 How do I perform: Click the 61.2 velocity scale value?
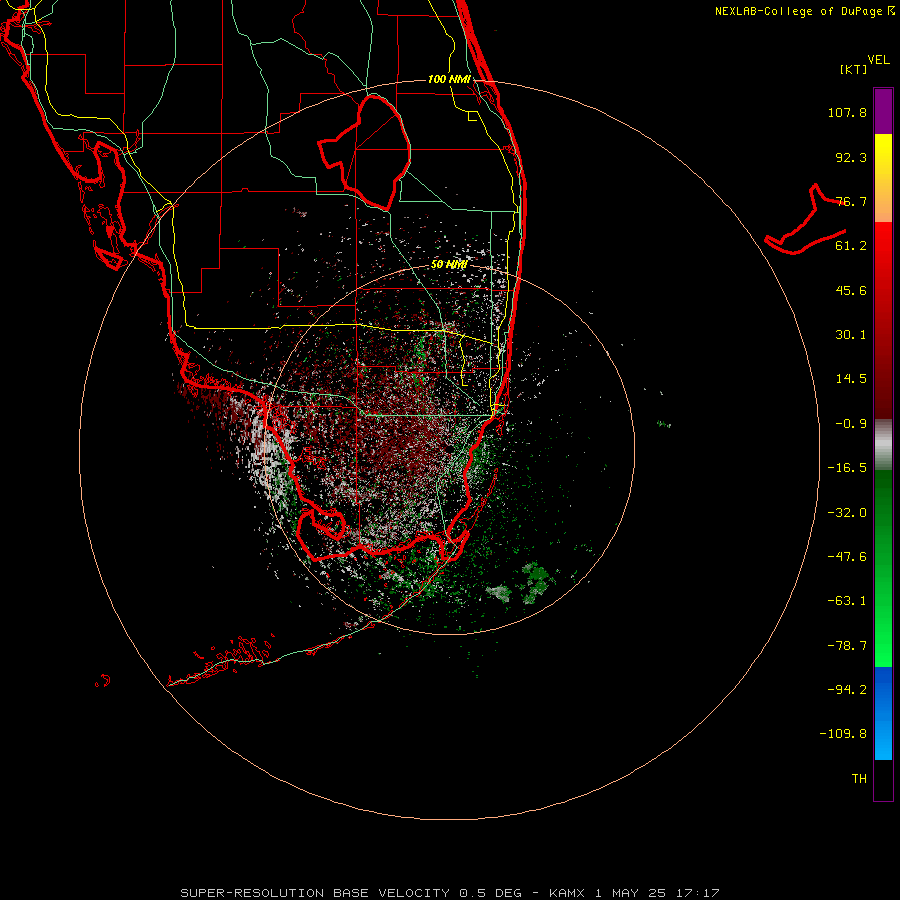point(851,246)
